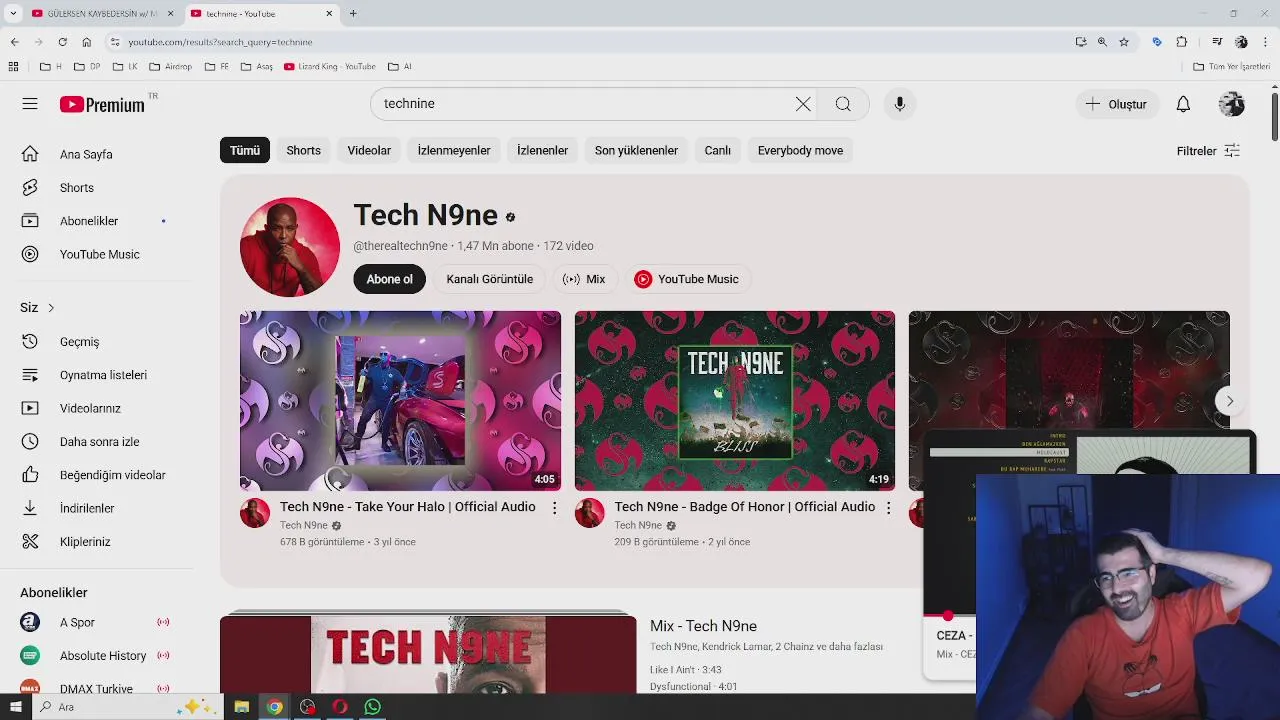Open more options for Badge Of Honor video
This screenshot has width=1280, height=720.
[888, 508]
